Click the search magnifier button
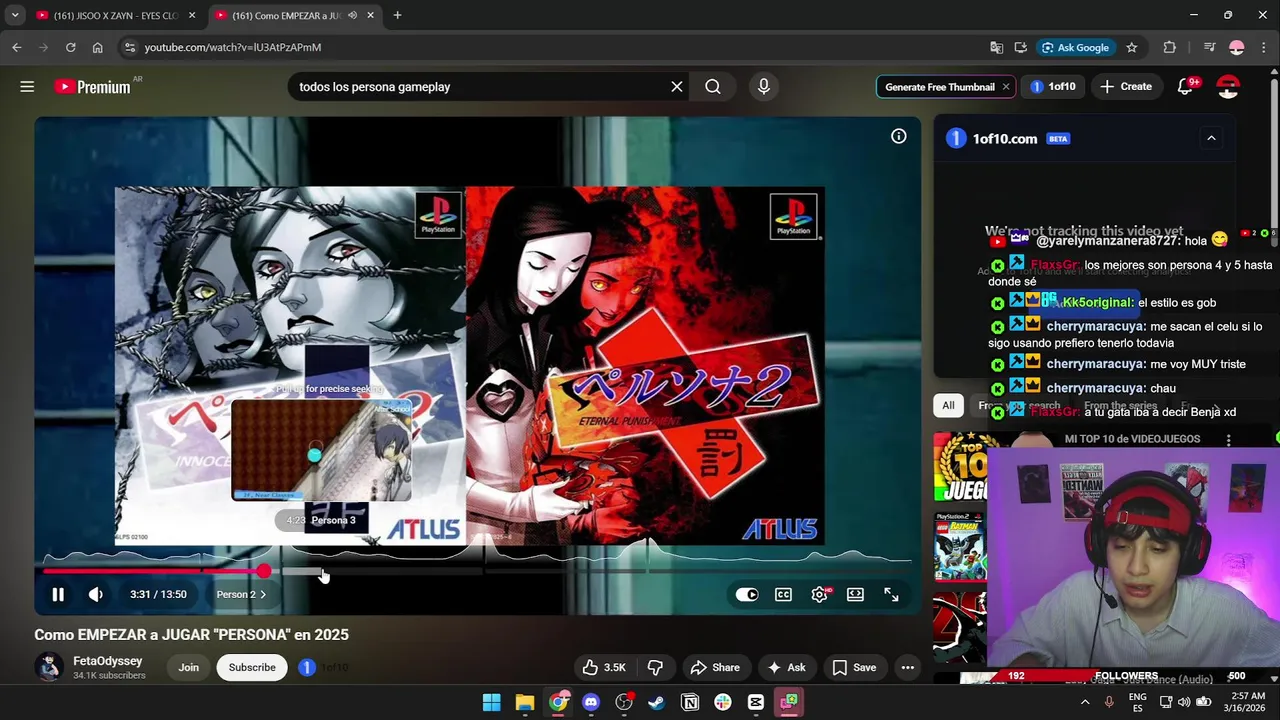1280x720 pixels. point(713,87)
